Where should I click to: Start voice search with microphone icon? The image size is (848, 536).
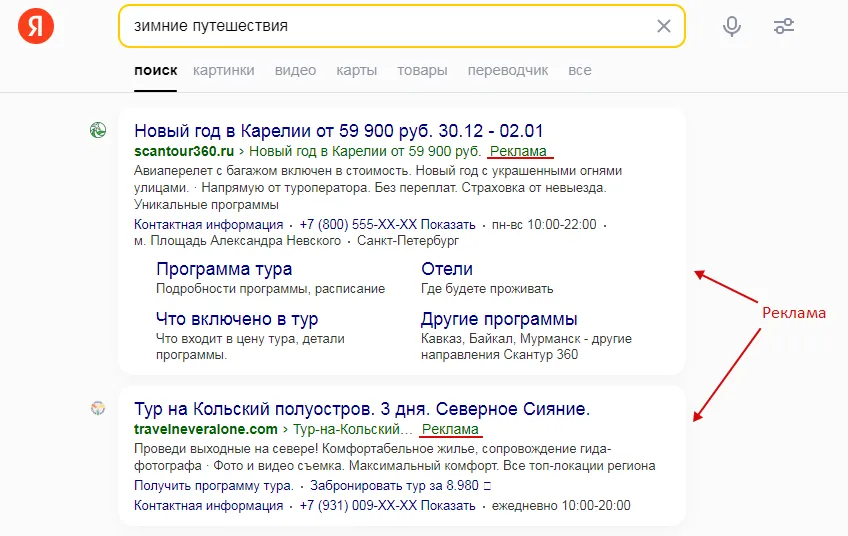(732, 26)
